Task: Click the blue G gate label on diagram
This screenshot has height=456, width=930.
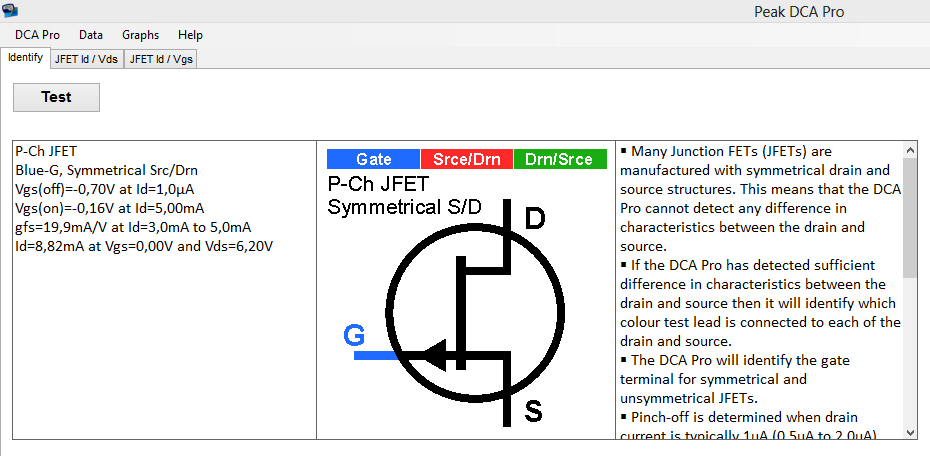Action: (x=354, y=336)
